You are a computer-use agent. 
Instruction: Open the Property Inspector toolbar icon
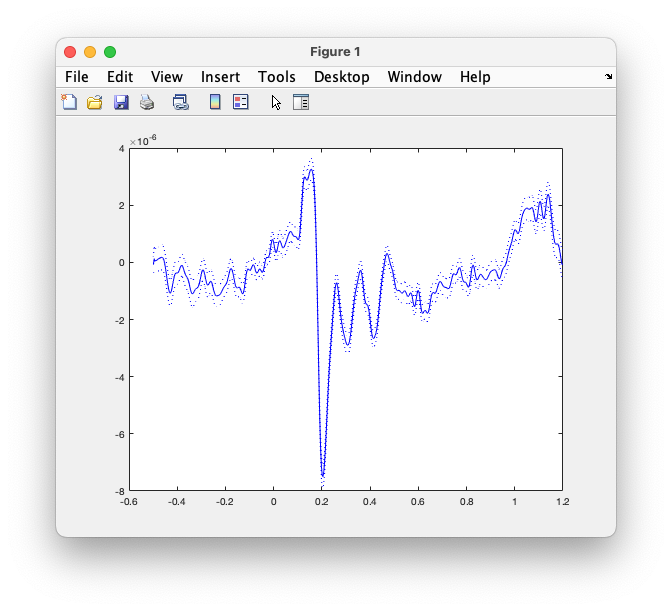point(301,102)
